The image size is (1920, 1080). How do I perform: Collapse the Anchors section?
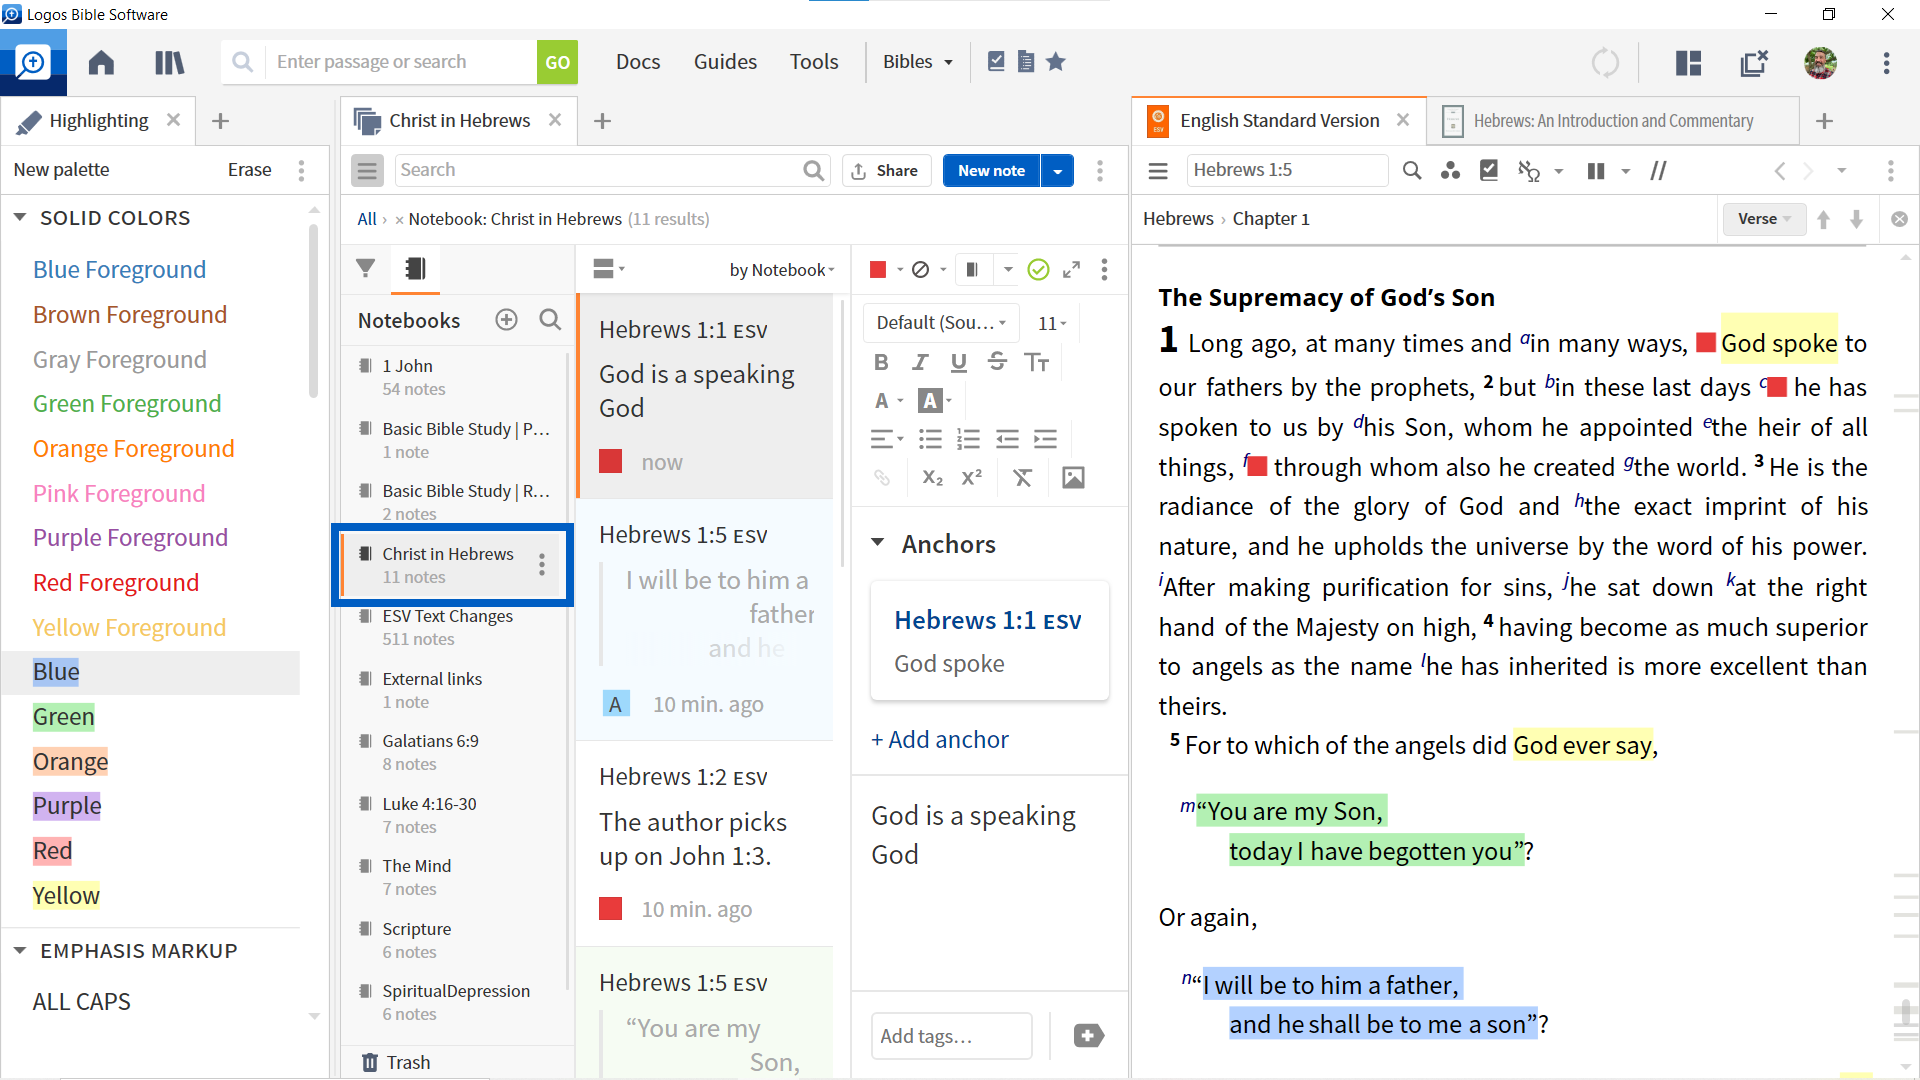(878, 543)
